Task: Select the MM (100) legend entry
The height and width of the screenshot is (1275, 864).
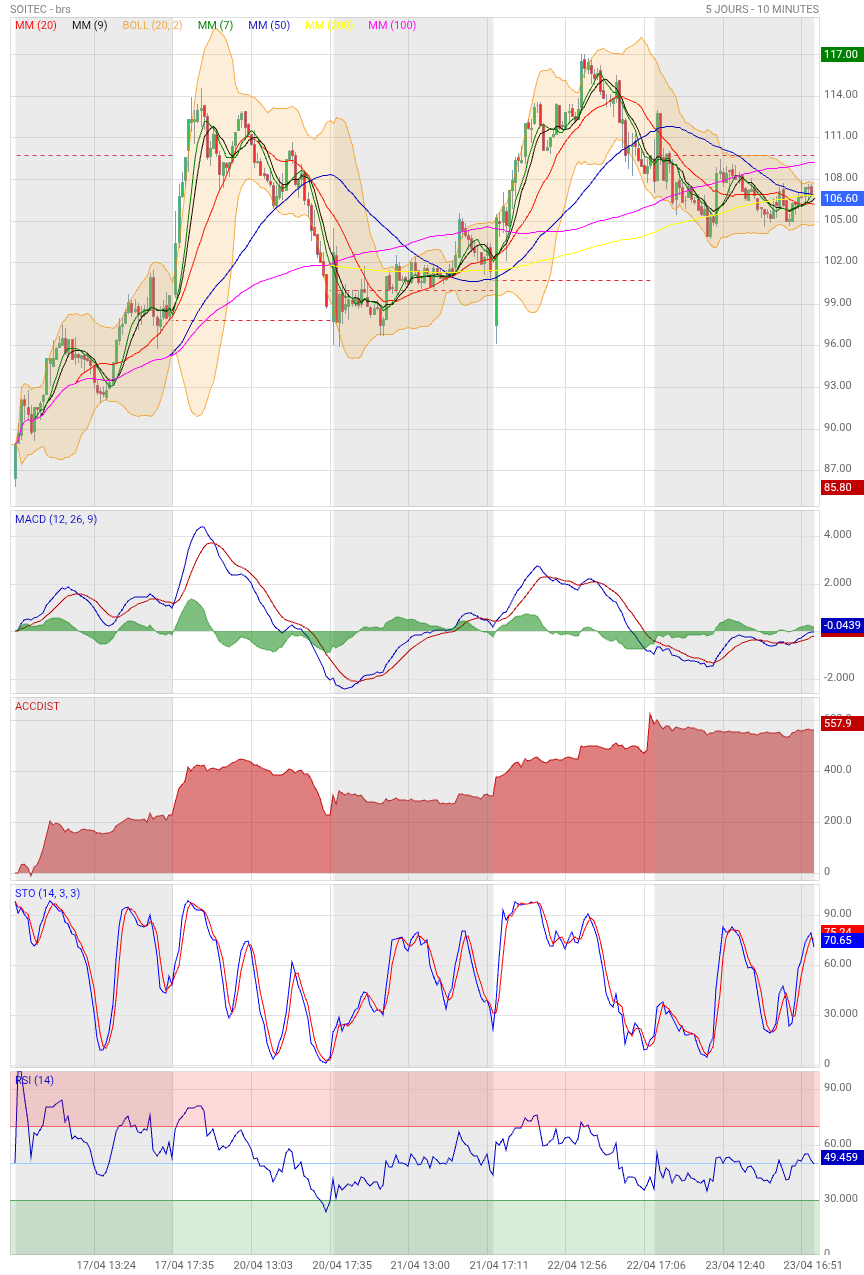Action: (392, 25)
